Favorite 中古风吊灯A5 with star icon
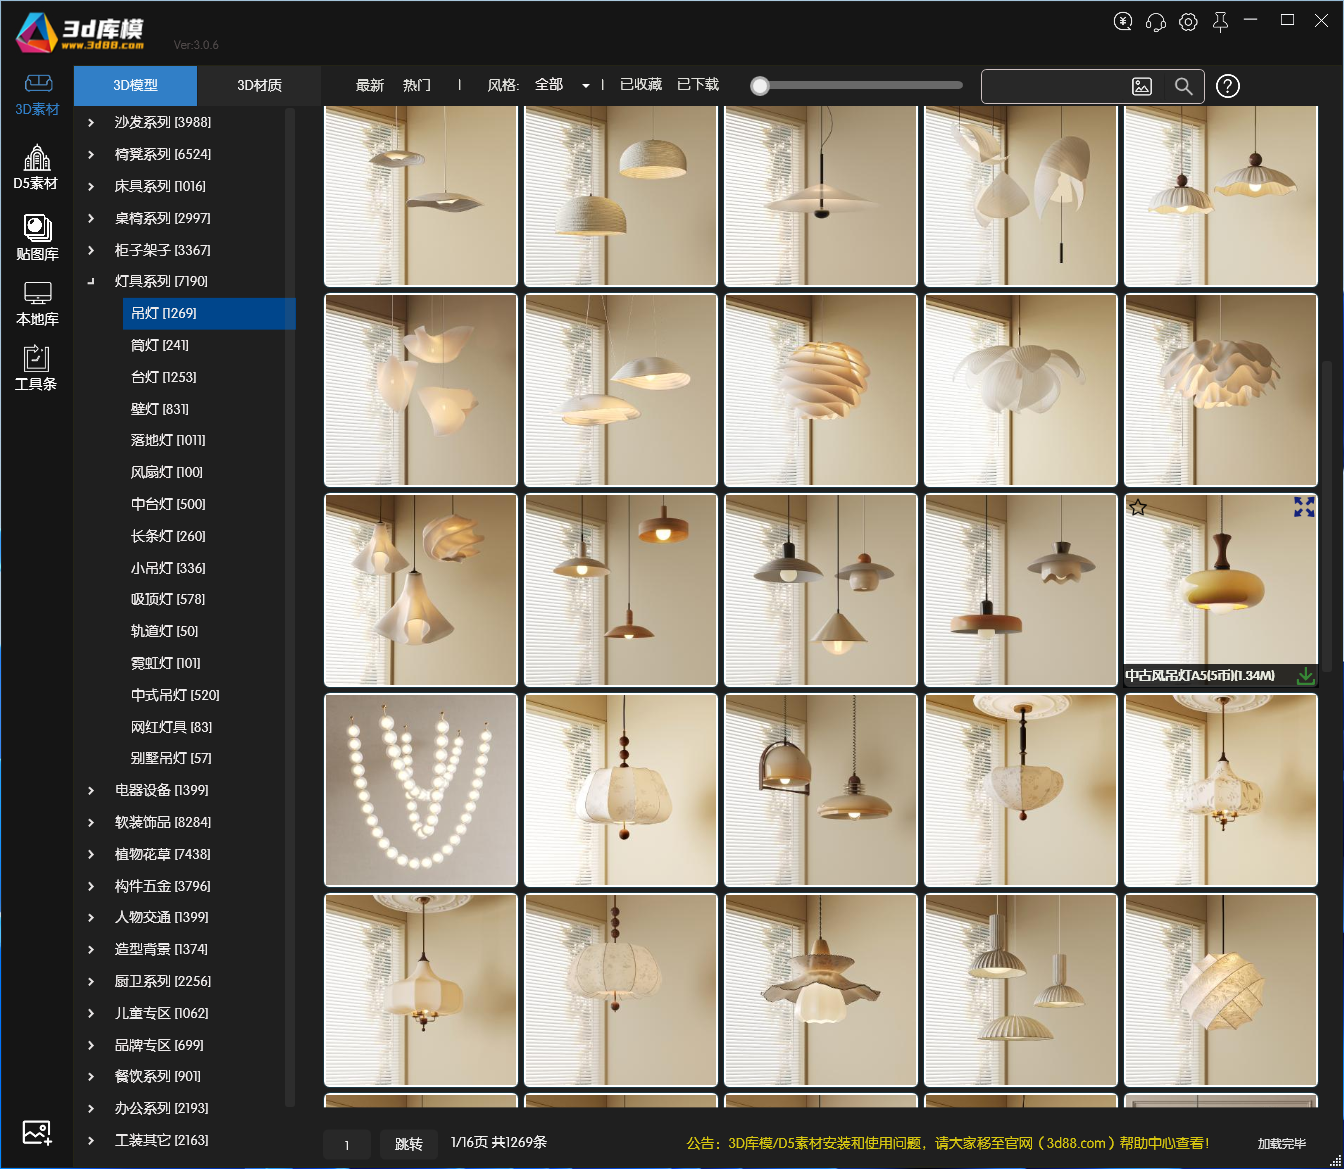 pyautogui.click(x=1137, y=507)
